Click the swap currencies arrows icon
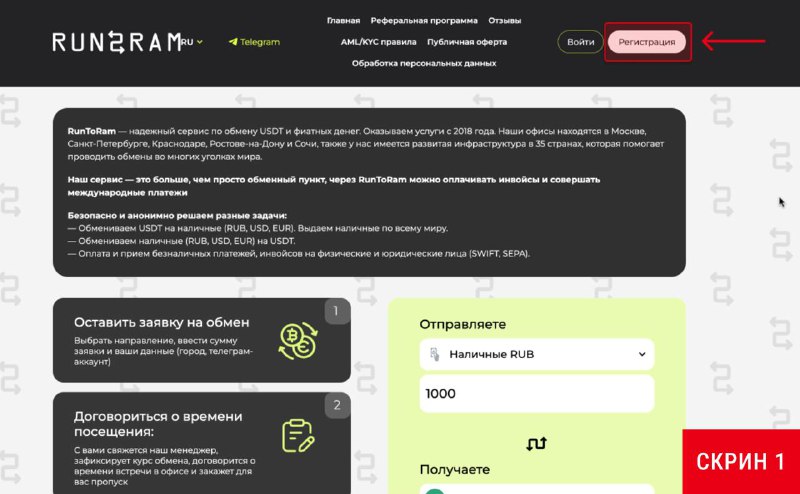 537,443
